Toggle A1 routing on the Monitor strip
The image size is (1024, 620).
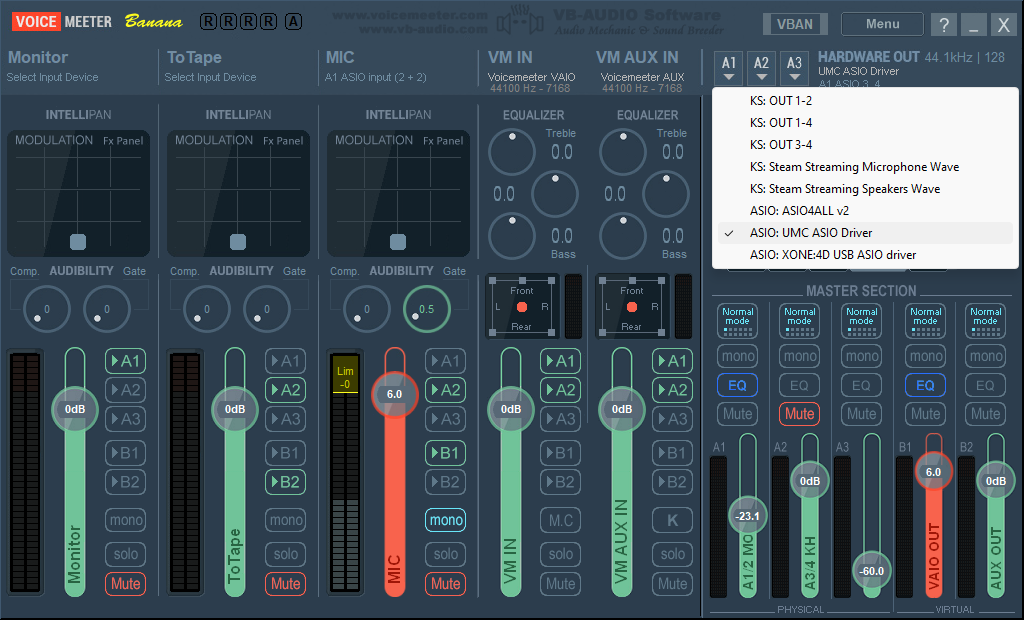point(125,361)
